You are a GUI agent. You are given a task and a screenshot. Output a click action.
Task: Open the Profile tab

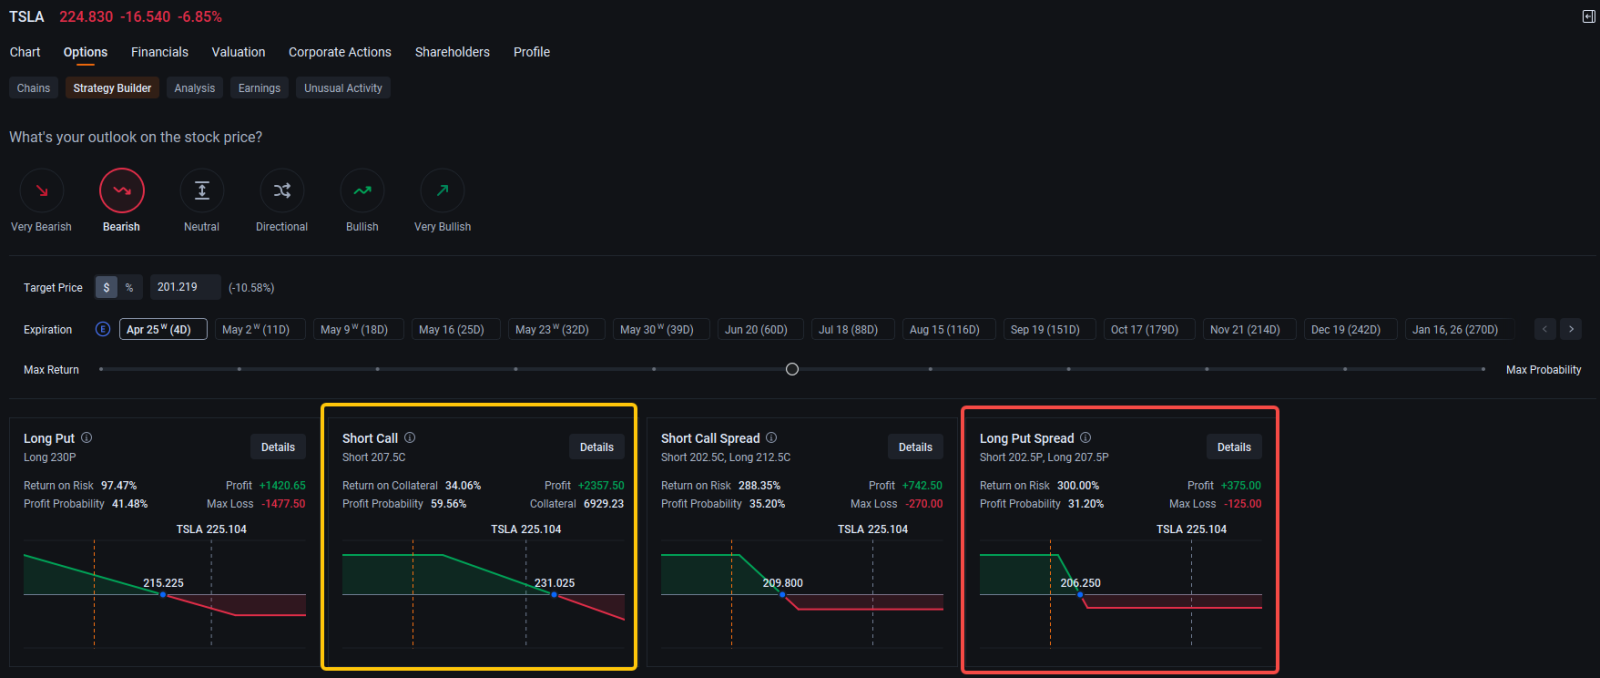click(x=532, y=52)
